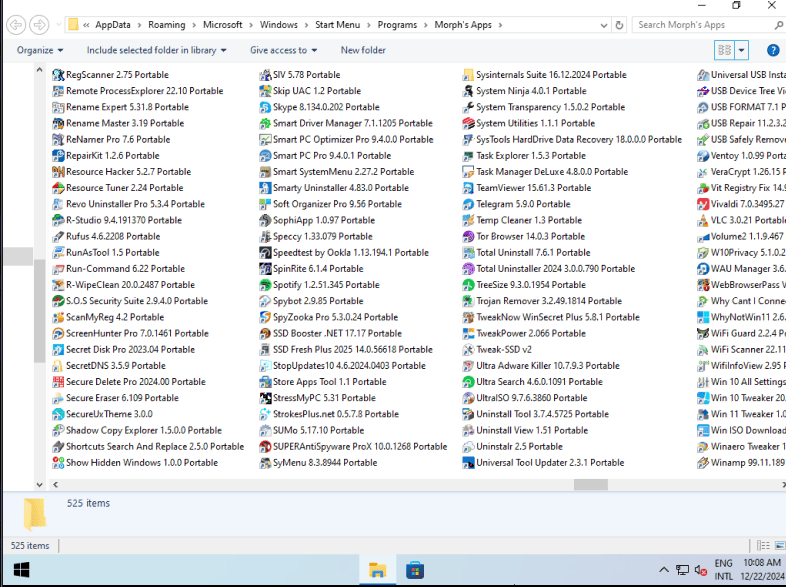
Task: Change view using the layout button
Action: click(x=725, y=50)
